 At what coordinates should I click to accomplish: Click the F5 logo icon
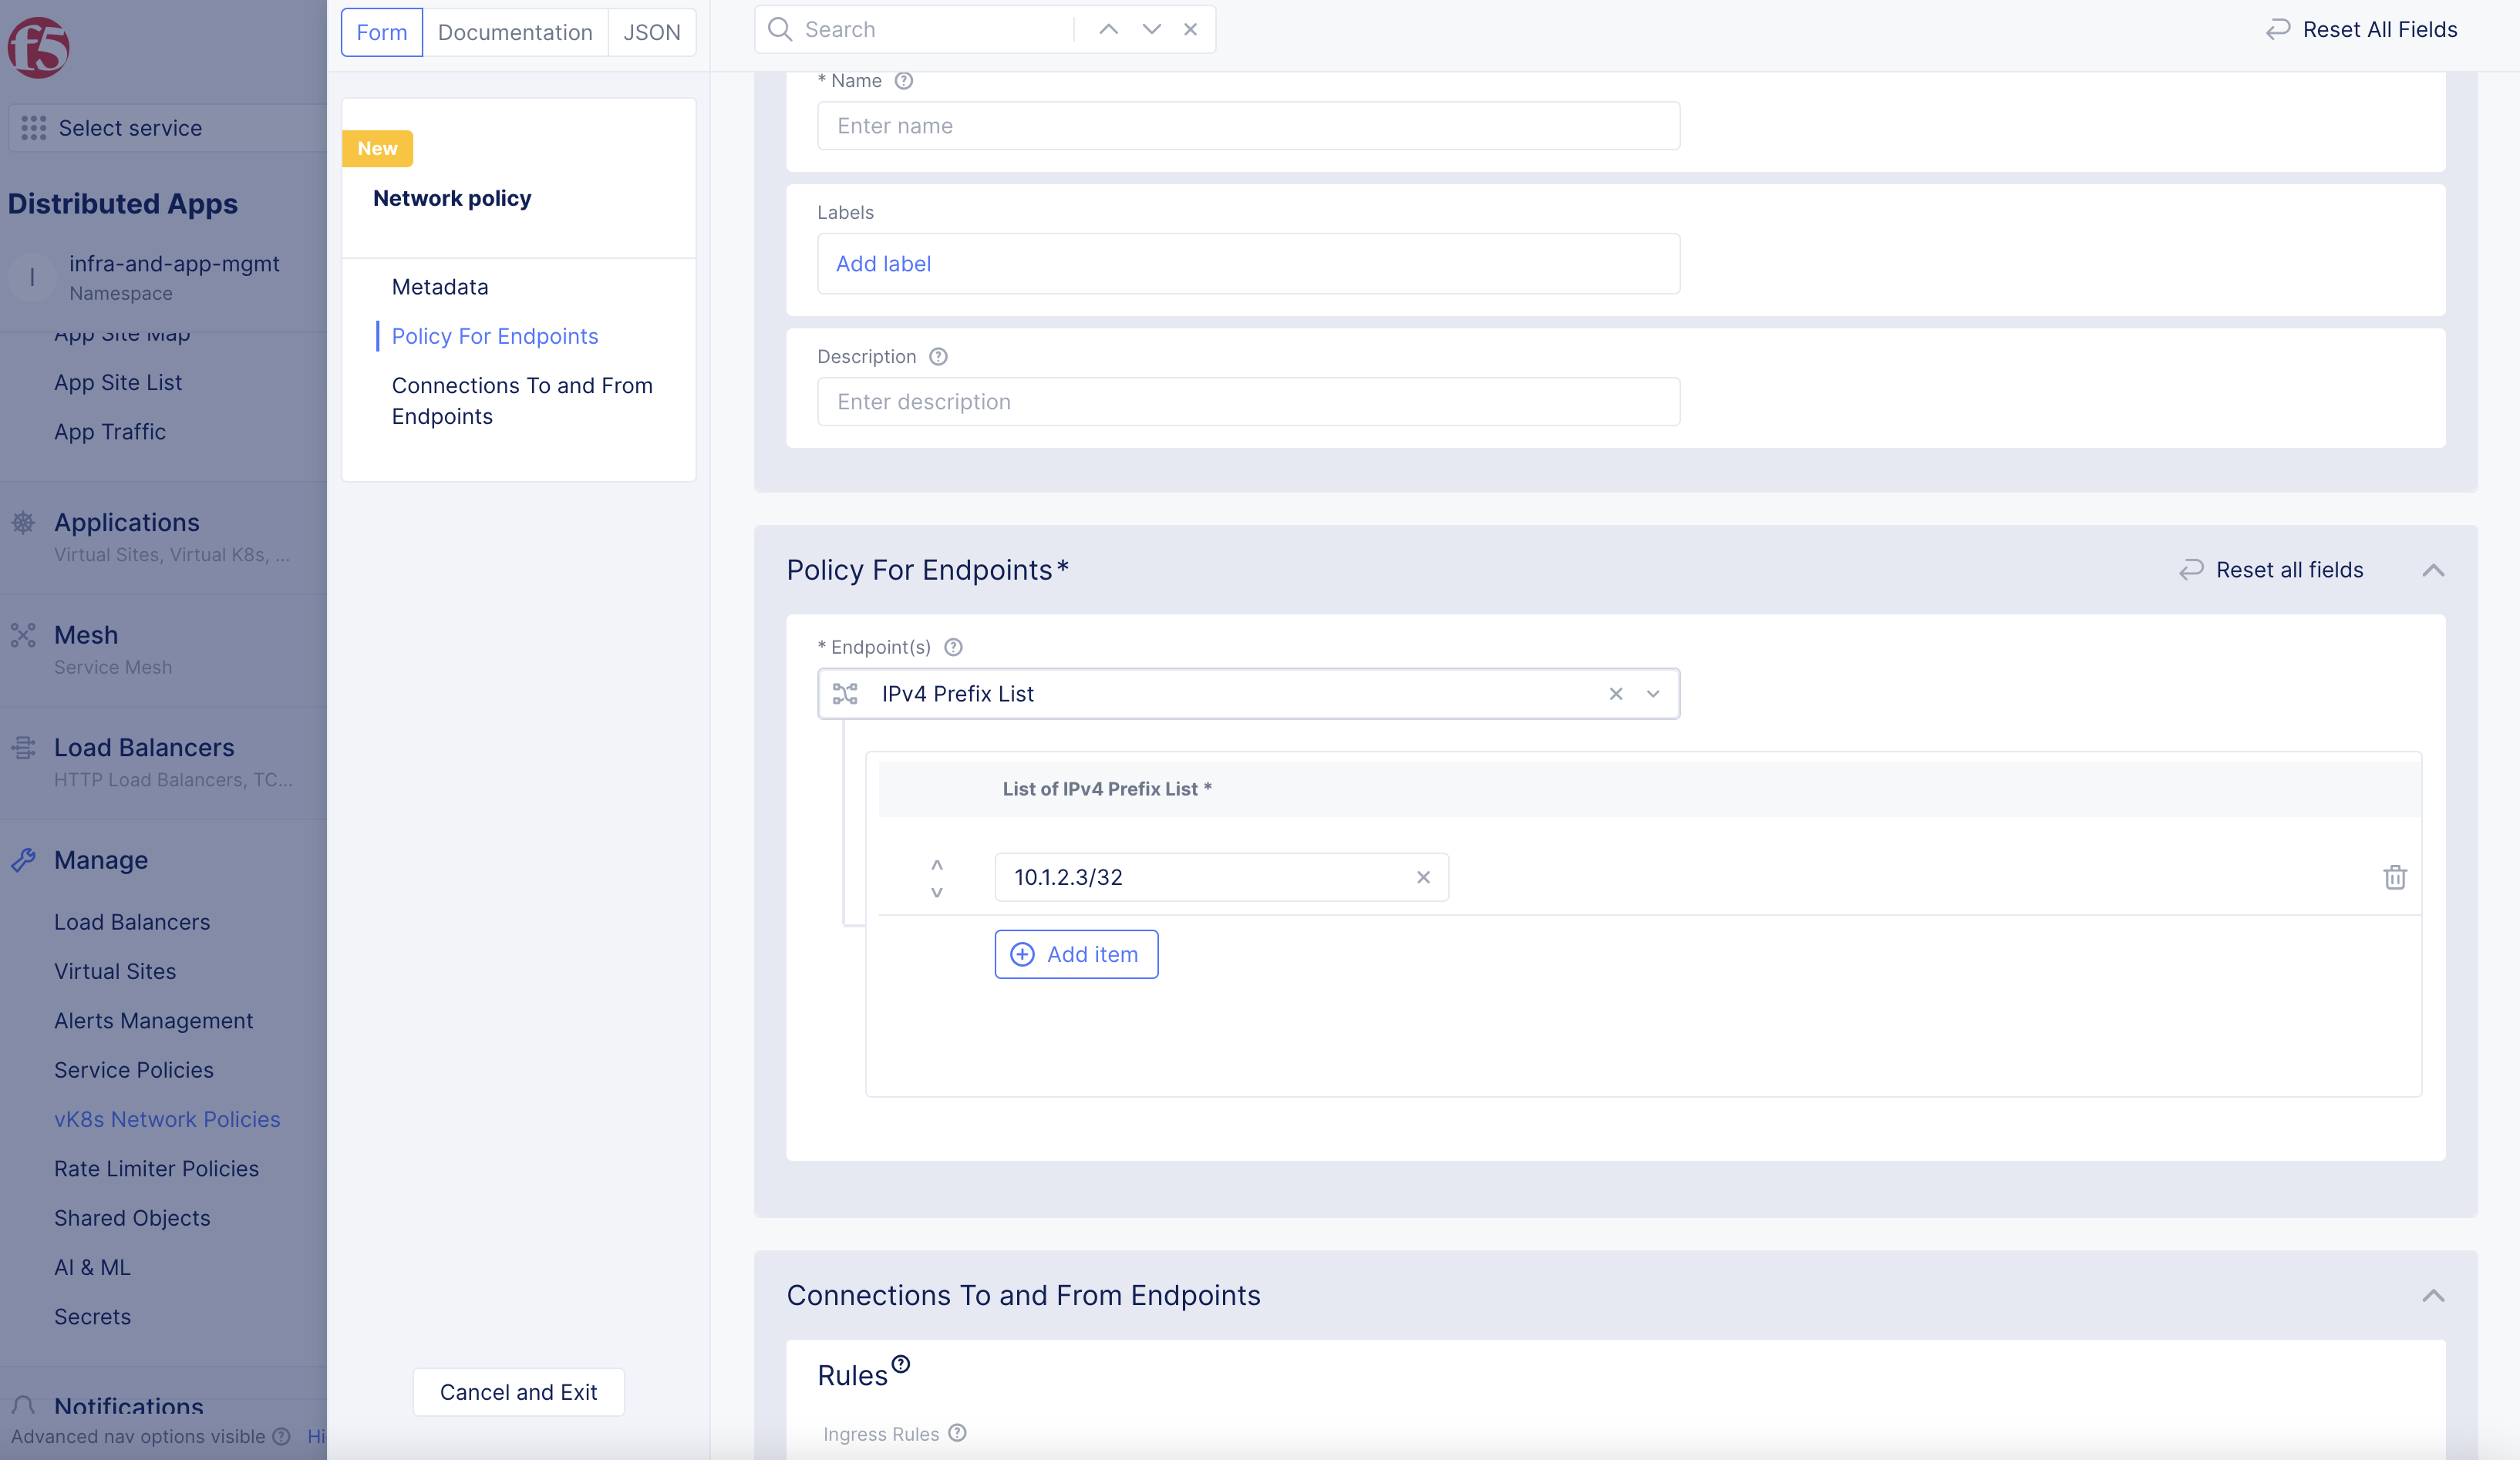point(38,47)
